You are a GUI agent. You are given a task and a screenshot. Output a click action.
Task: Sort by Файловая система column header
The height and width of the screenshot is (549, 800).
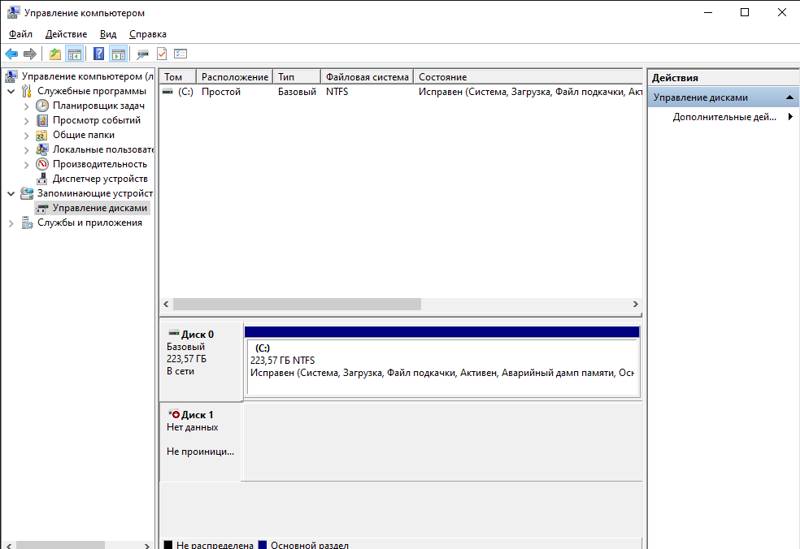click(x=367, y=77)
